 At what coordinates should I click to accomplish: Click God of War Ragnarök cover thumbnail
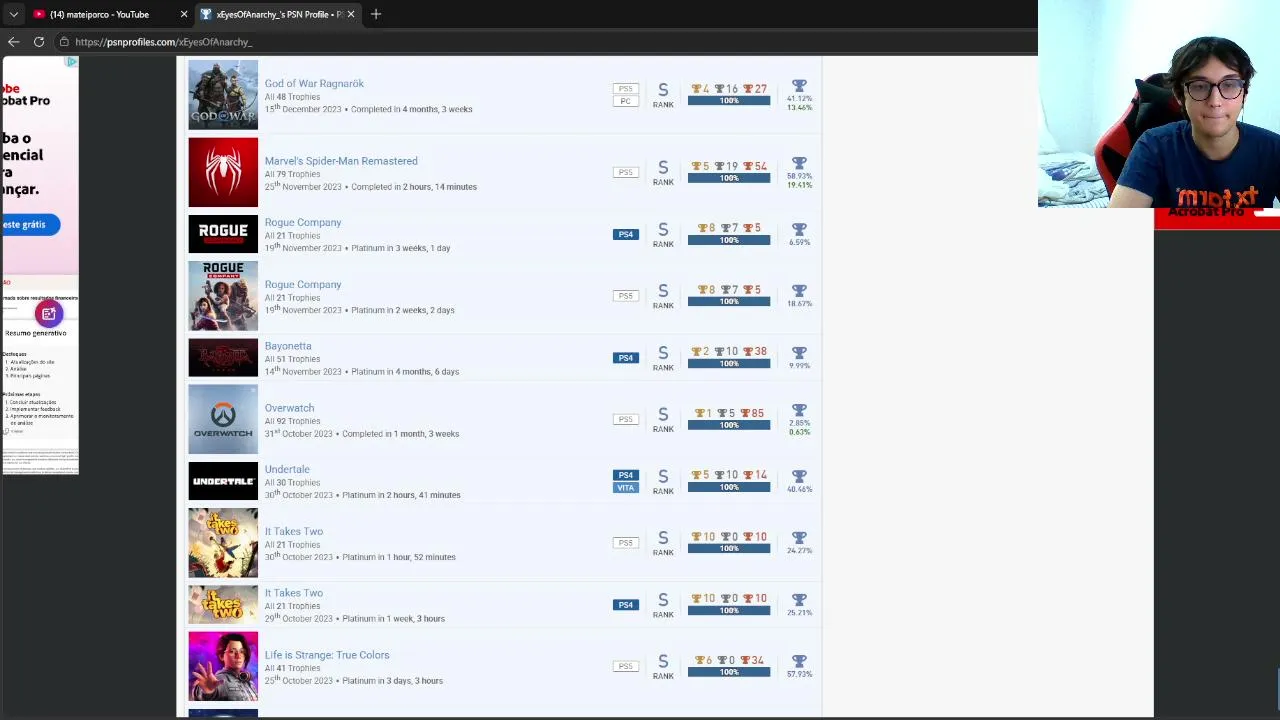223,95
